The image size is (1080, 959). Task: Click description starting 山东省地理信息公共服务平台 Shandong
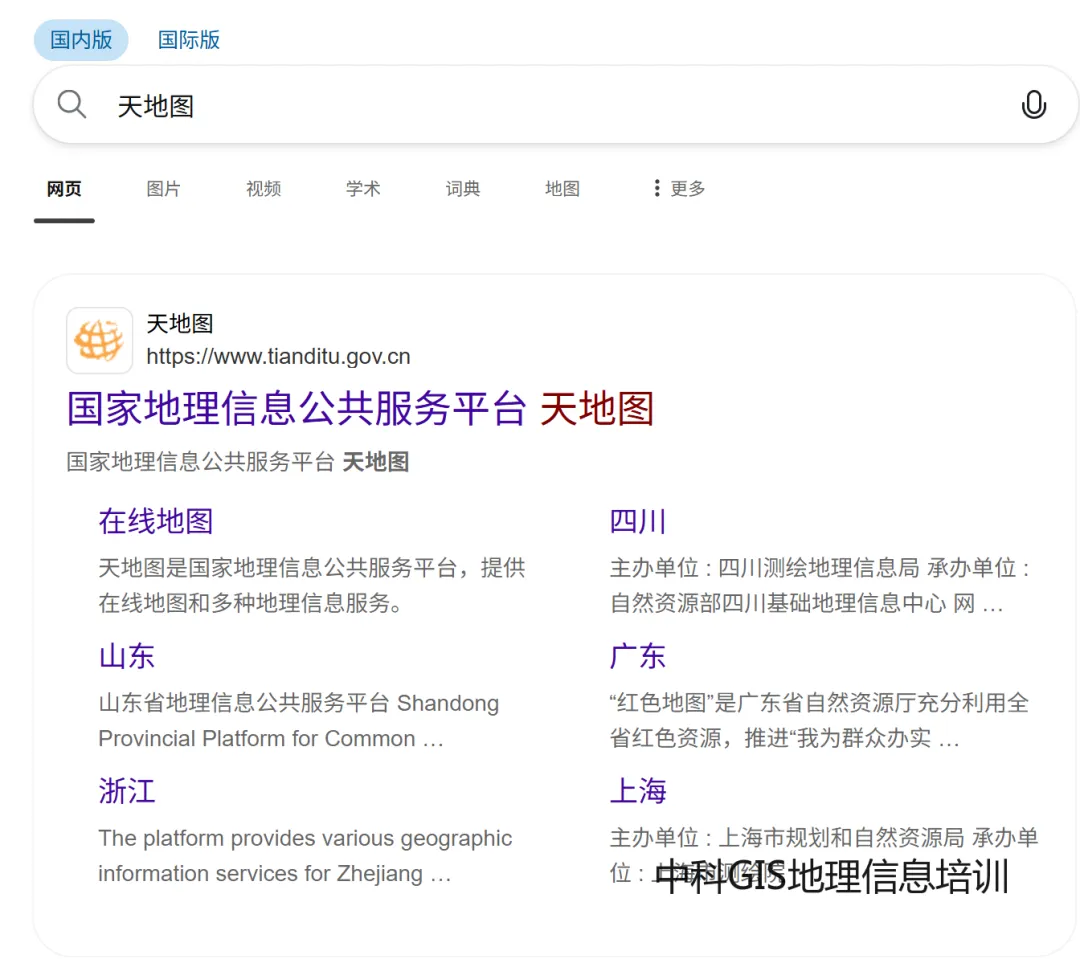click(298, 720)
